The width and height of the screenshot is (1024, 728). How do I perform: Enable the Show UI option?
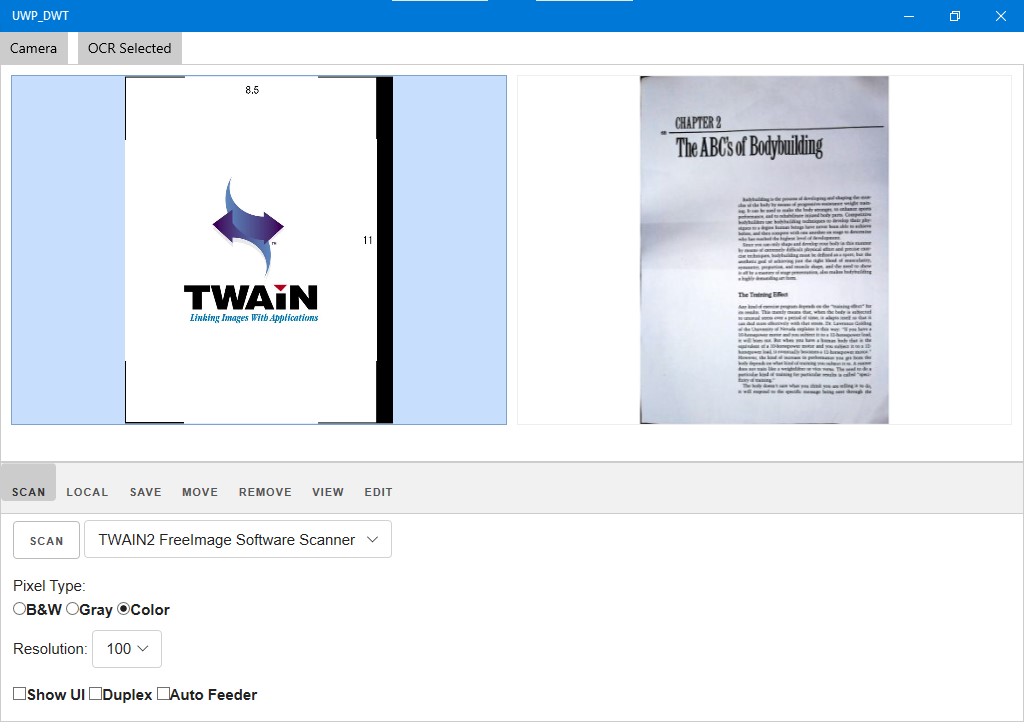pyautogui.click(x=18, y=694)
